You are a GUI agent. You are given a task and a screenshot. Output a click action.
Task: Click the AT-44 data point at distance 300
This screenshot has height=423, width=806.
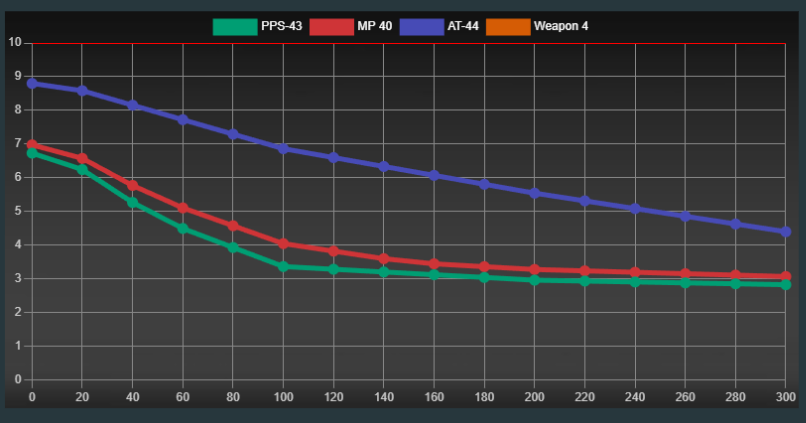(786, 232)
